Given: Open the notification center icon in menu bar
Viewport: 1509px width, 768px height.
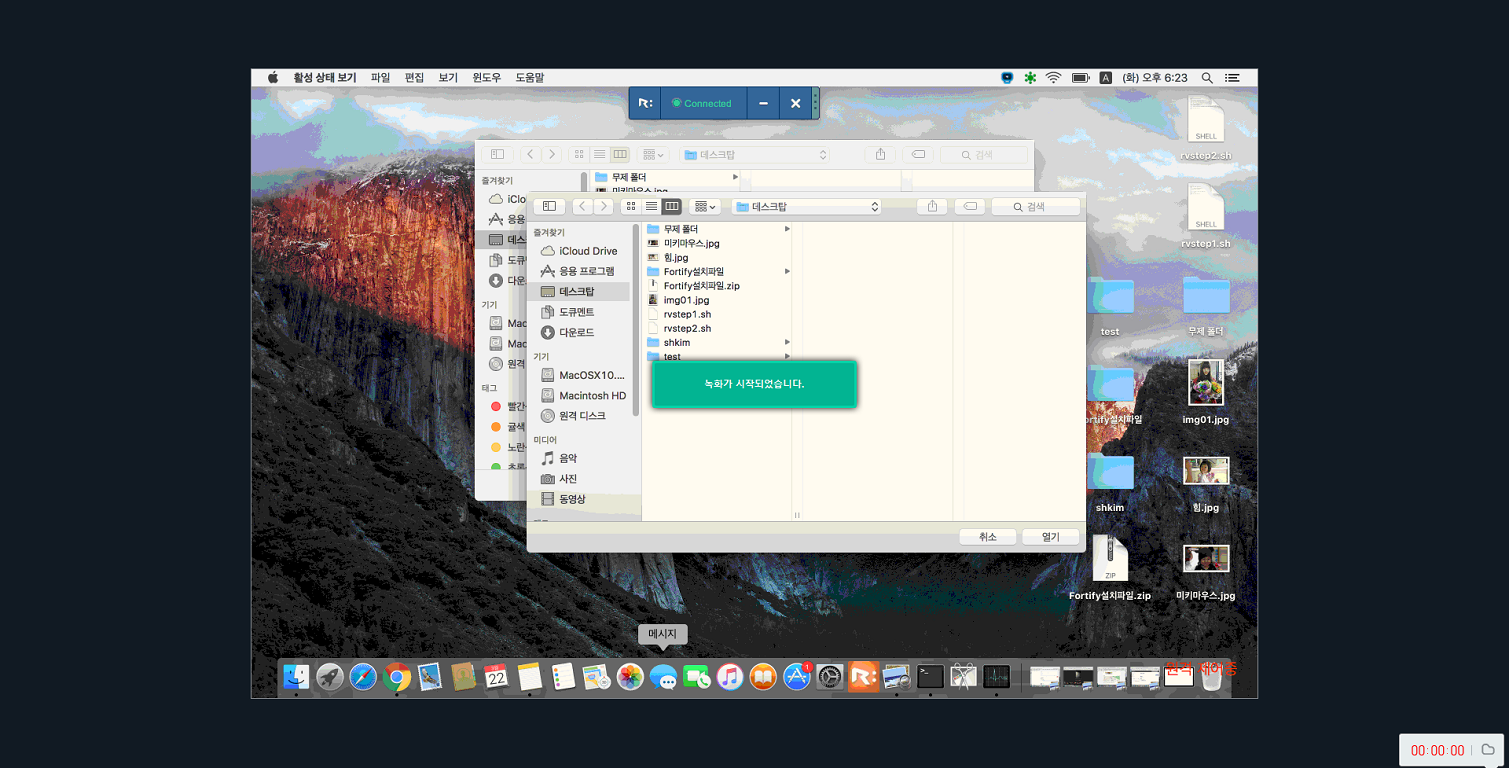Looking at the screenshot, I should [x=1233, y=77].
